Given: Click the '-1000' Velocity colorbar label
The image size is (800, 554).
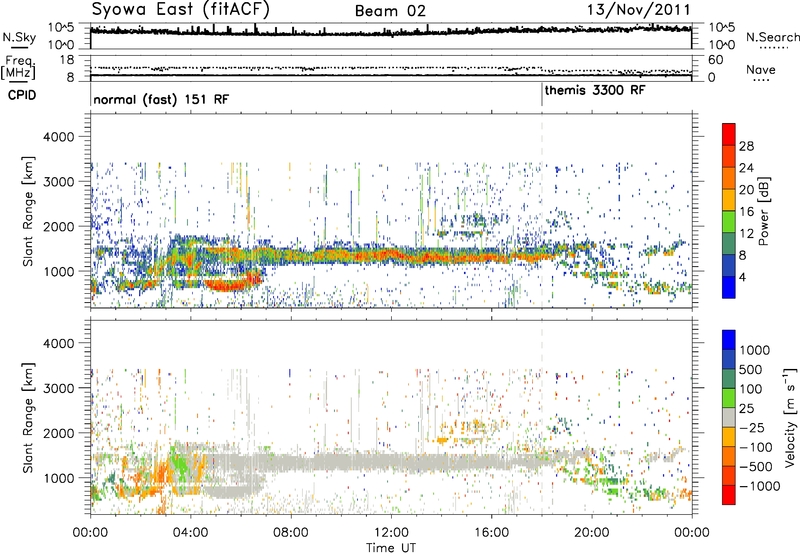Looking at the screenshot, I should (759, 486).
